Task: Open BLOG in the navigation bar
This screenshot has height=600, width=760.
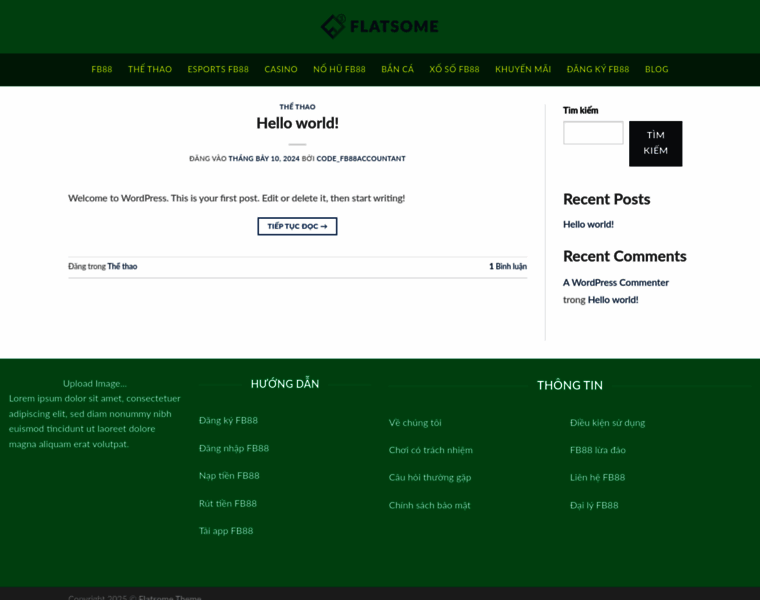Action: pos(657,69)
